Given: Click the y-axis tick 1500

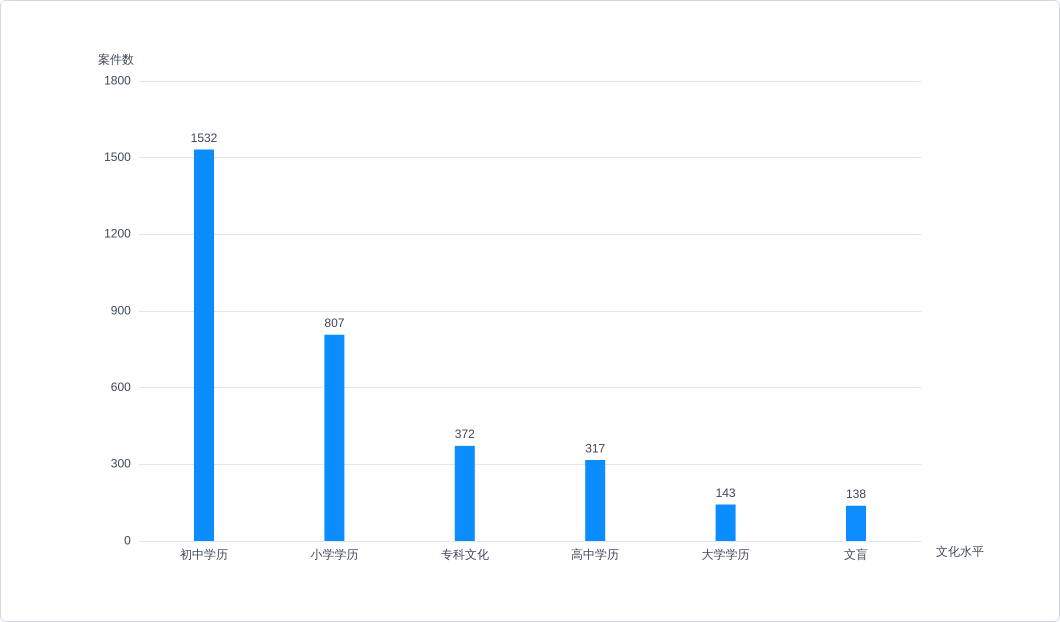Looking at the screenshot, I should [x=118, y=157].
